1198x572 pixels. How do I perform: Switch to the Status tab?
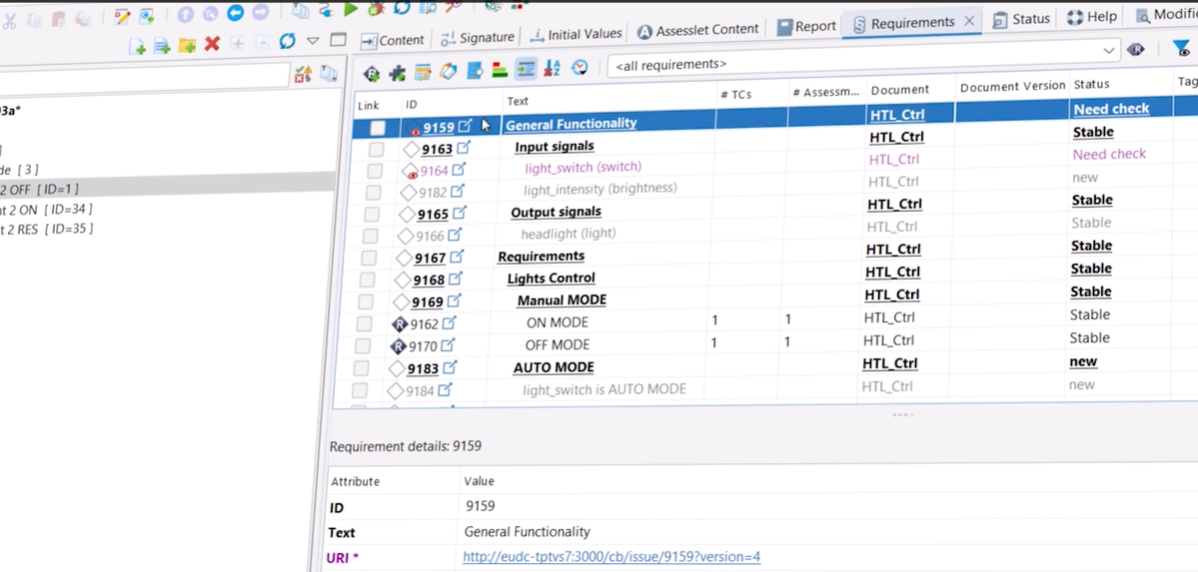point(1021,20)
